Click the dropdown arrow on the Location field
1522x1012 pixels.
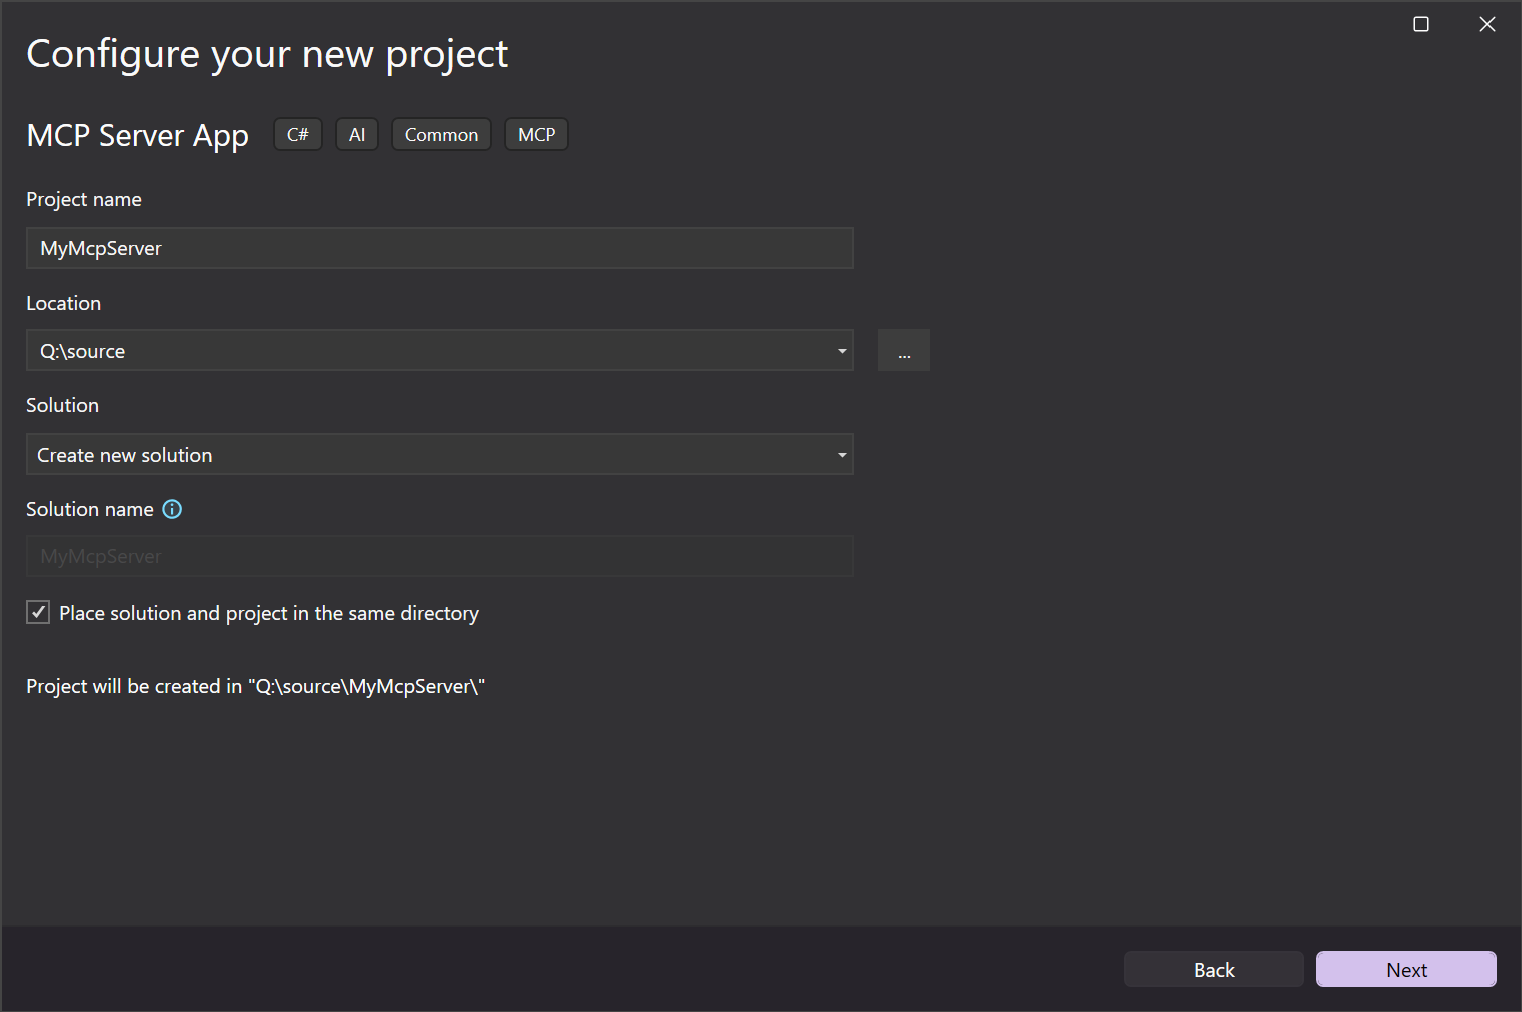841,350
